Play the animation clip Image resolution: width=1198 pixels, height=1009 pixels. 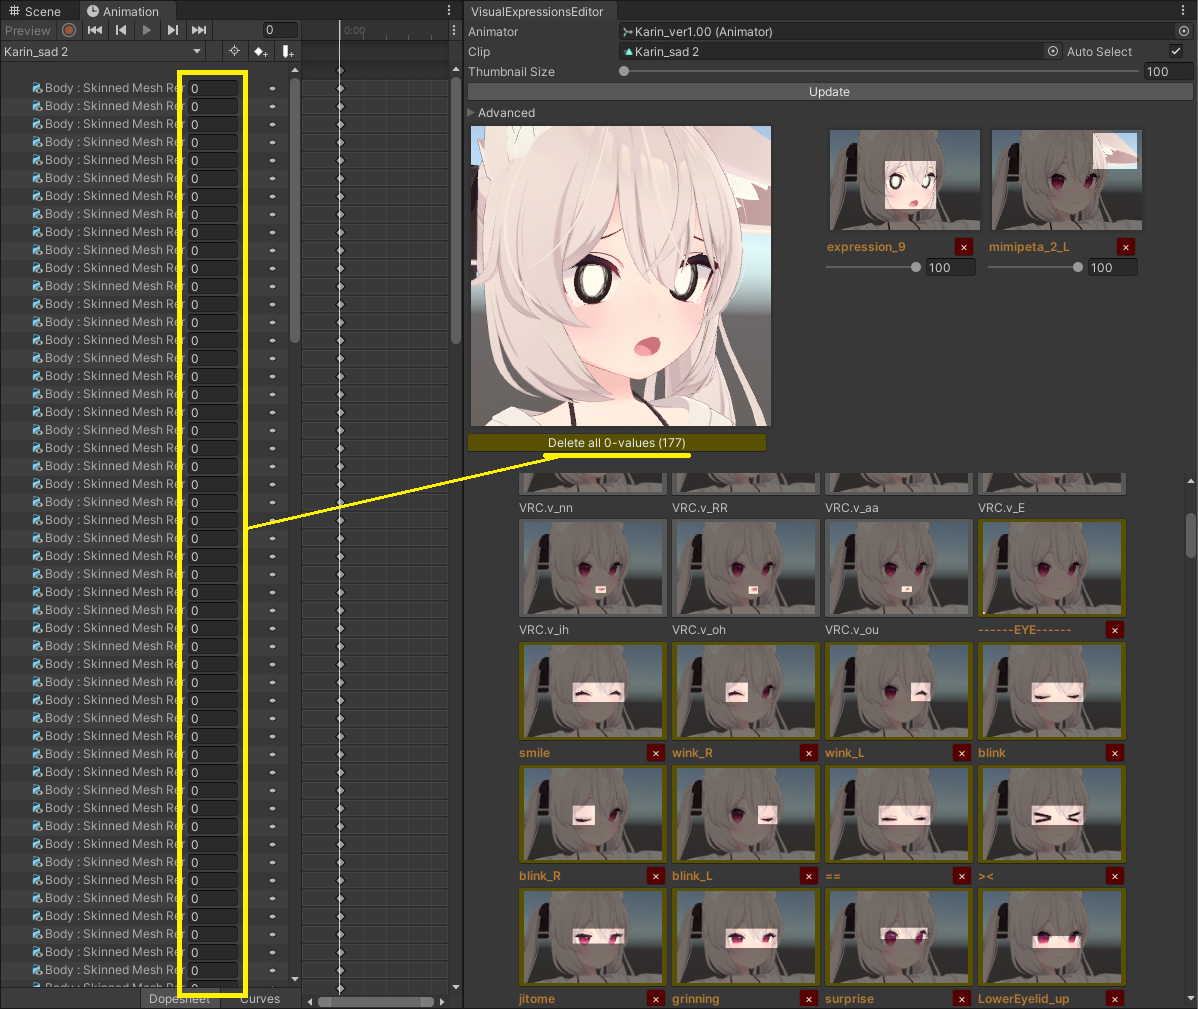pos(147,31)
